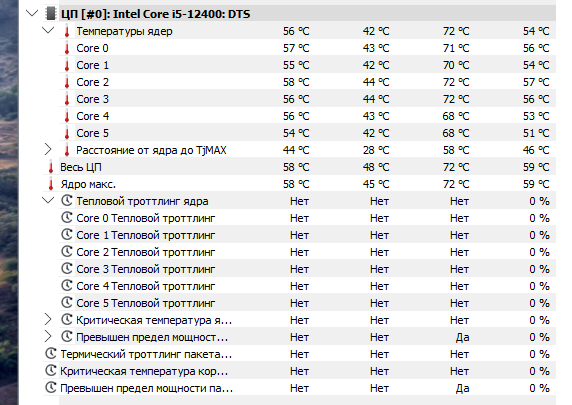
Task: Collapse Тепловой троттлинг ядра group
Action: point(48,201)
